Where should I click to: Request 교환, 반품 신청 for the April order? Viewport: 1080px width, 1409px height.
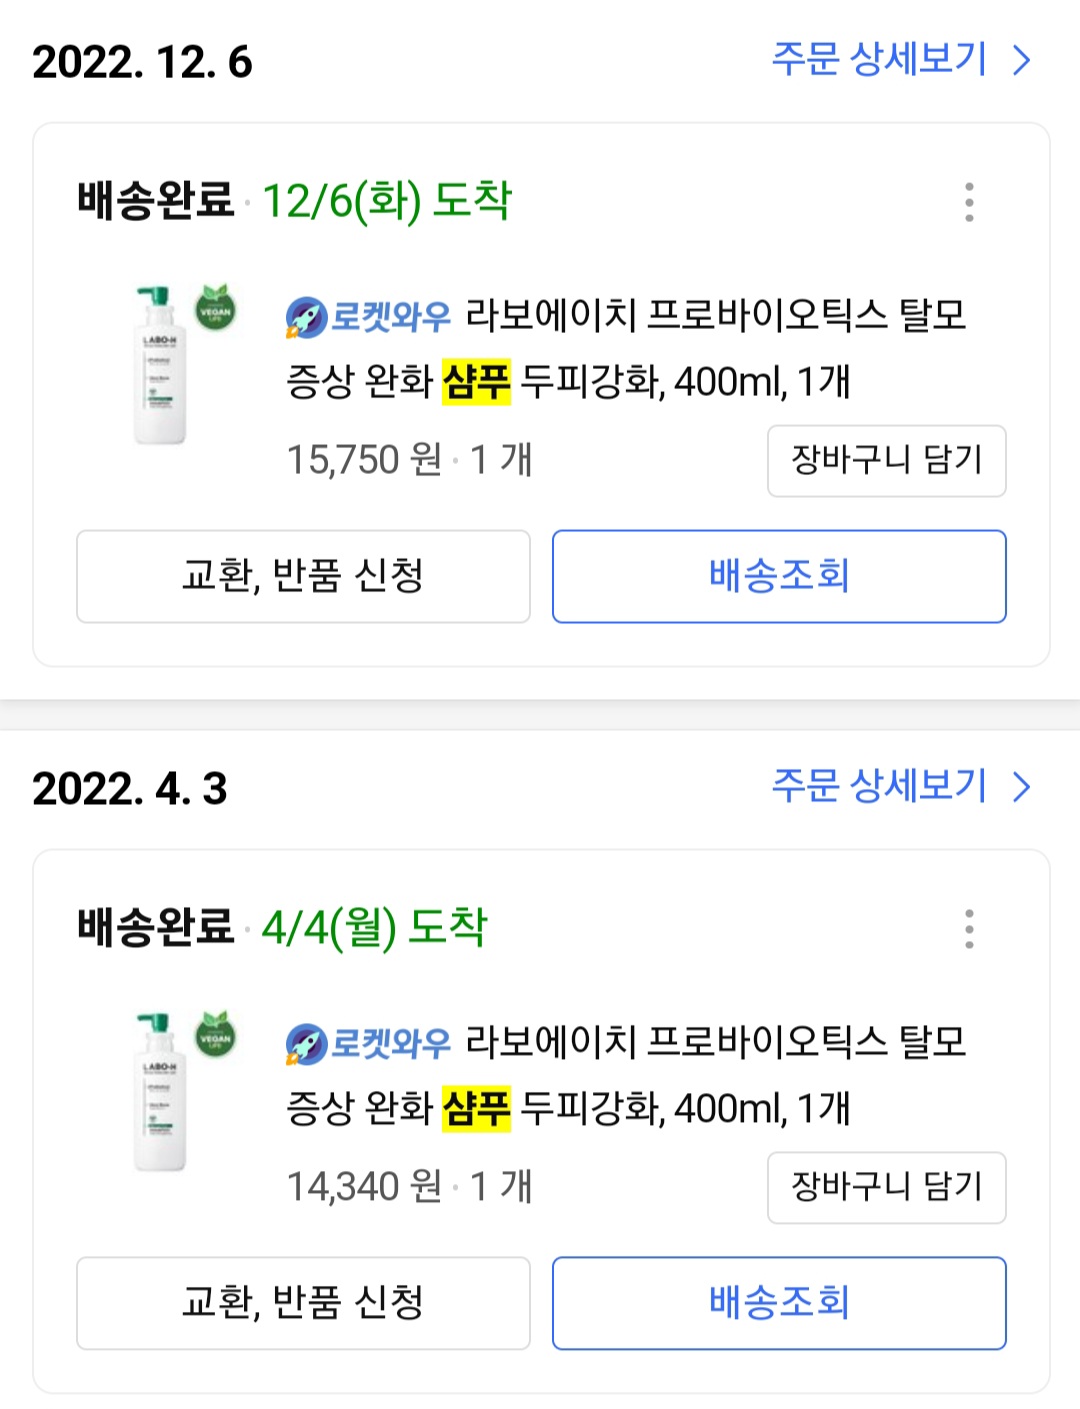pyautogui.click(x=303, y=1303)
